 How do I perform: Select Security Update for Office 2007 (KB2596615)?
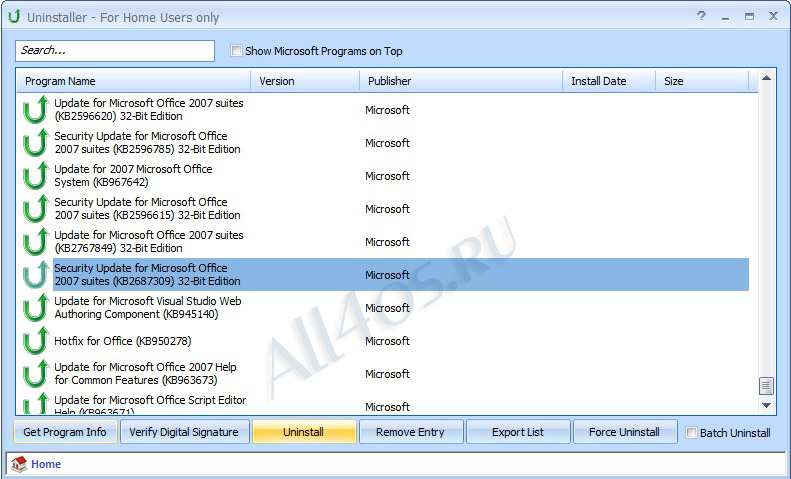click(x=147, y=209)
